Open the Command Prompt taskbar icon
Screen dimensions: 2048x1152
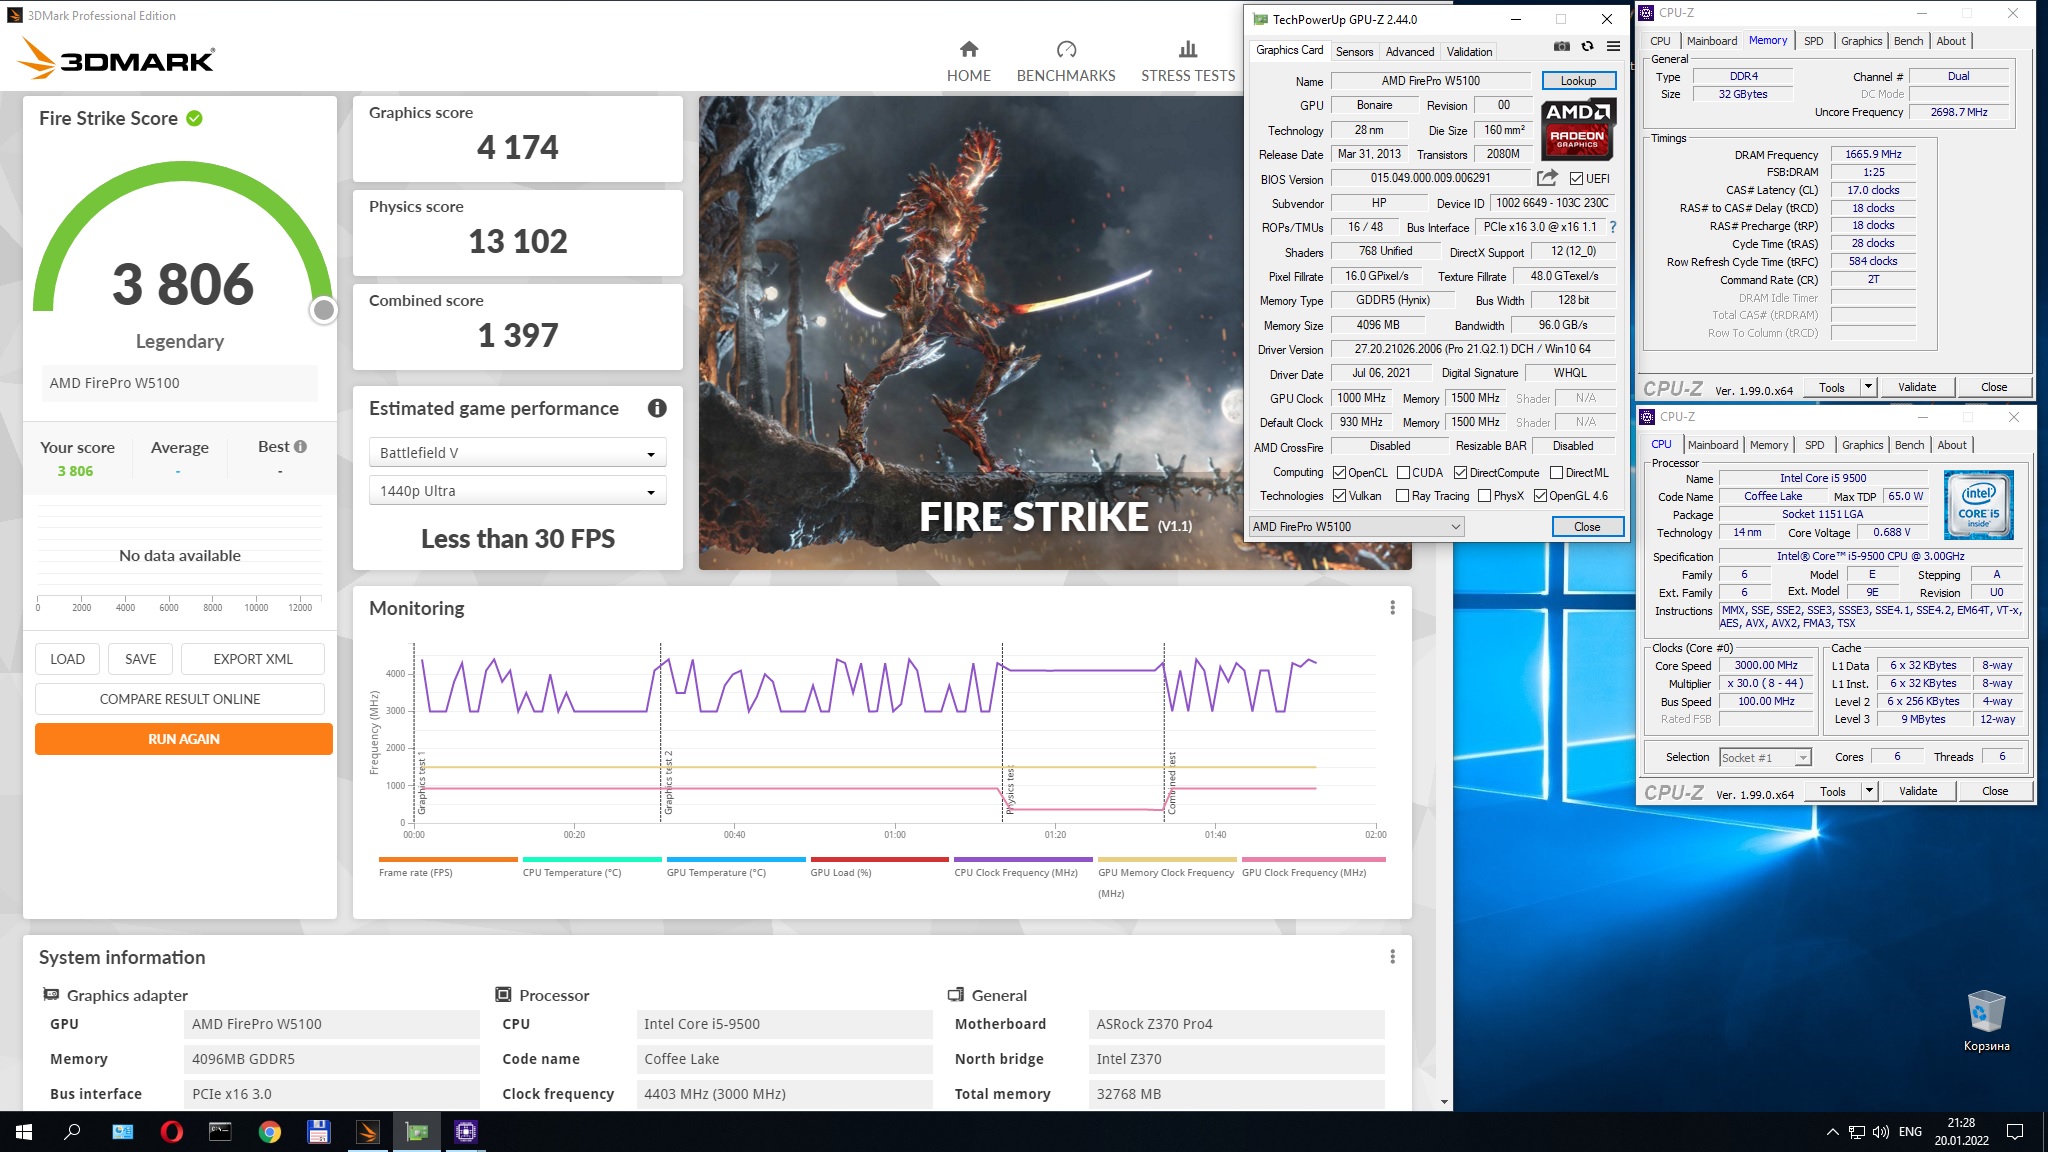point(220,1132)
